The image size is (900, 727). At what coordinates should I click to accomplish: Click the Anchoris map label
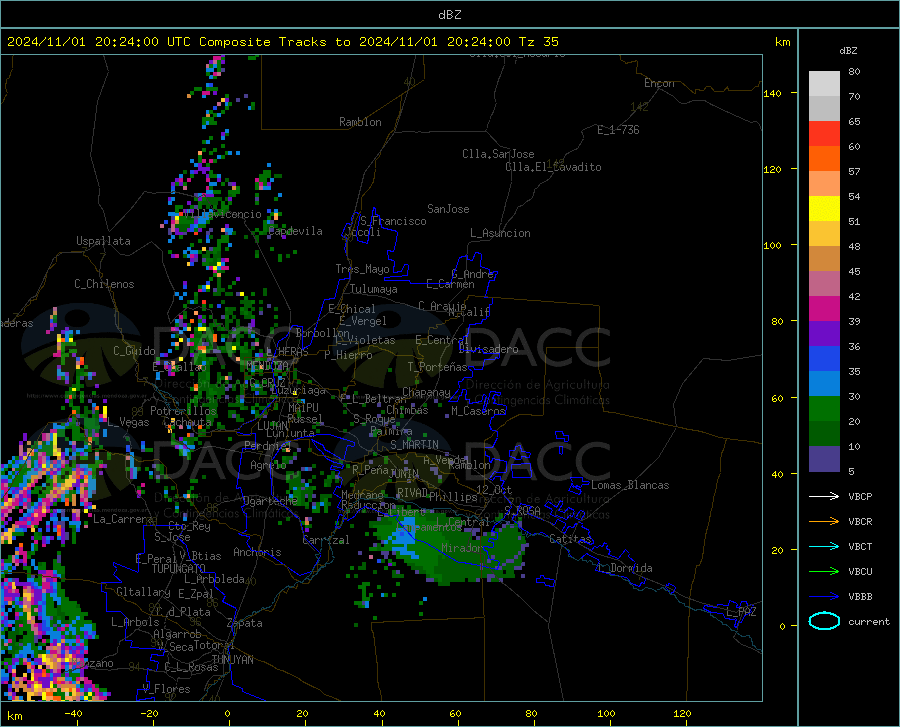click(x=257, y=552)
